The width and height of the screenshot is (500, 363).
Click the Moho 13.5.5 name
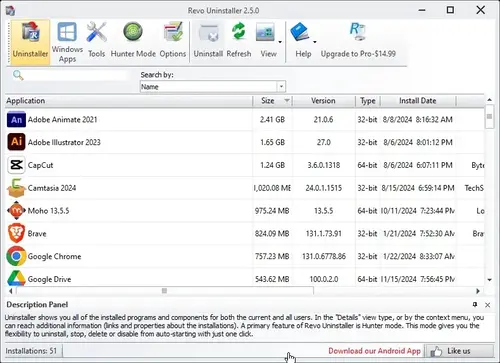[x=48, y=211]
